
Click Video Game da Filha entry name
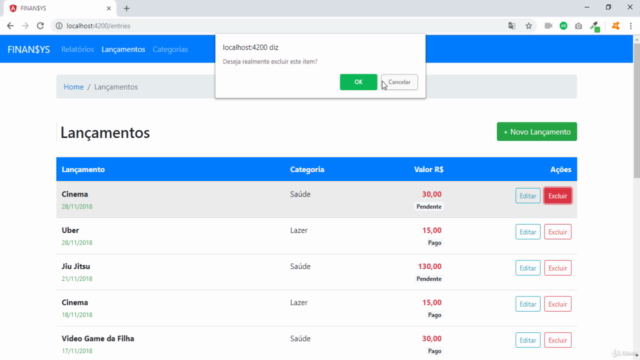(x=98, y=338)
